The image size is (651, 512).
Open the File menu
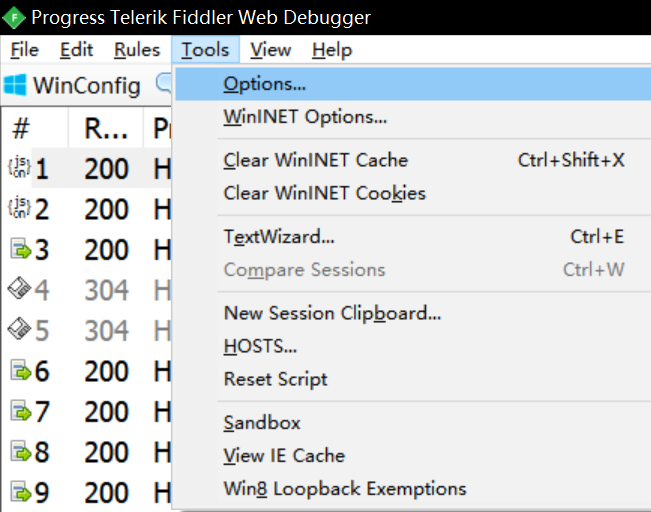pyautogui.click(x=24, y=50)
